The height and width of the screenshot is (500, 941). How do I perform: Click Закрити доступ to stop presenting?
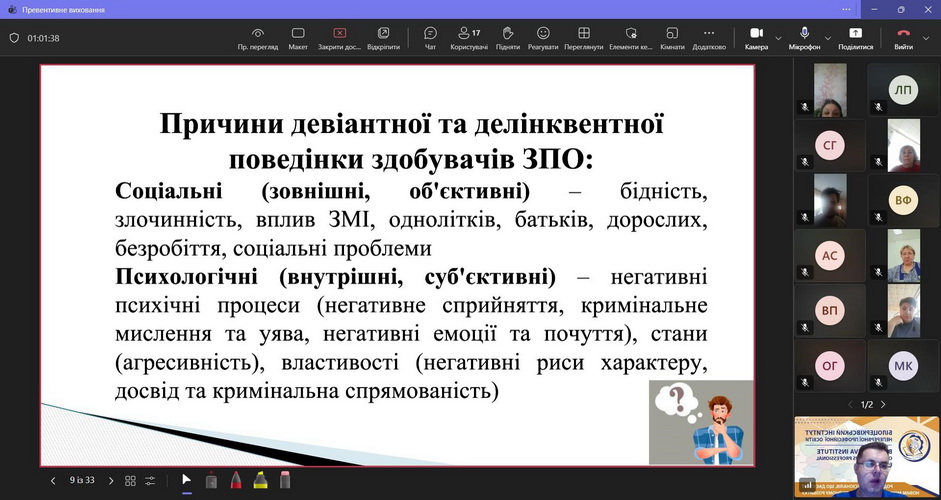click(339, 38)
